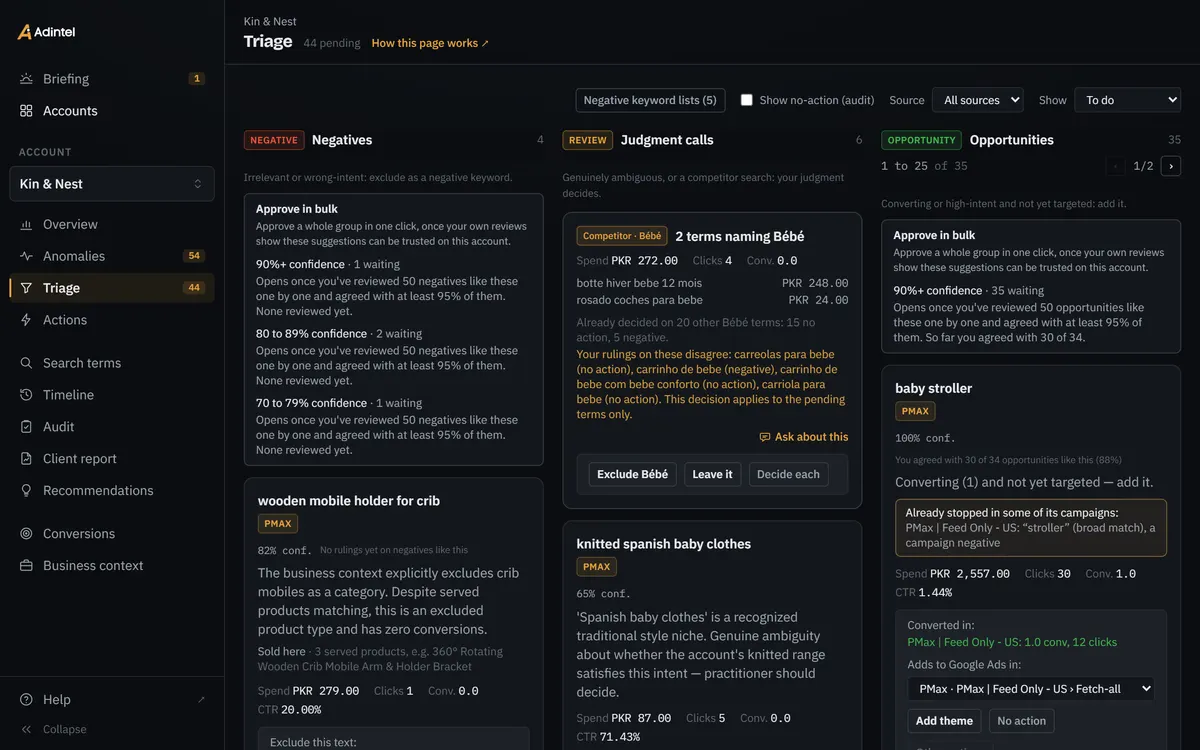Click No action on baby stroller card

[1022, 721]
